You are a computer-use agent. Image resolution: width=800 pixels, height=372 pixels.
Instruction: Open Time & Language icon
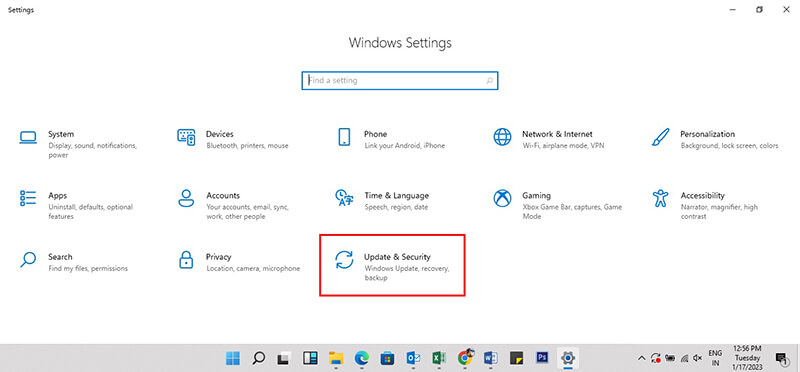tap(344, 198)
